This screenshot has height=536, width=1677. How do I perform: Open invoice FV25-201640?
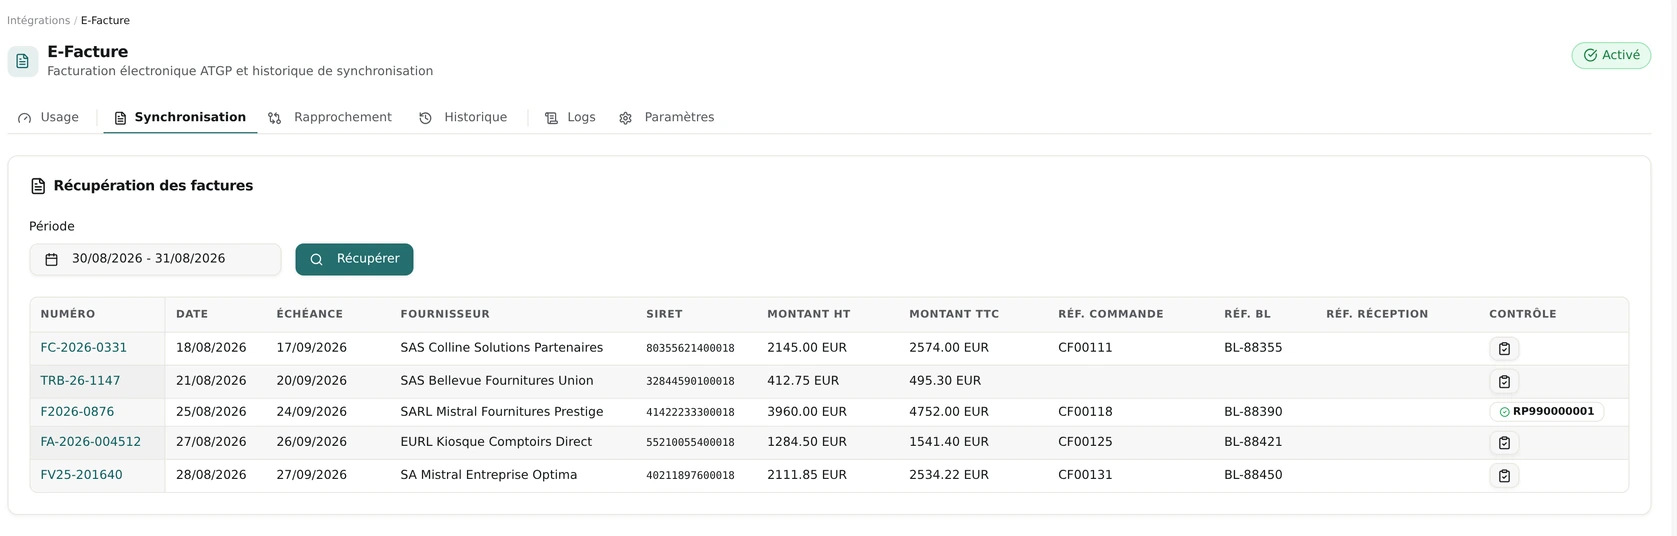pos(81,475)
